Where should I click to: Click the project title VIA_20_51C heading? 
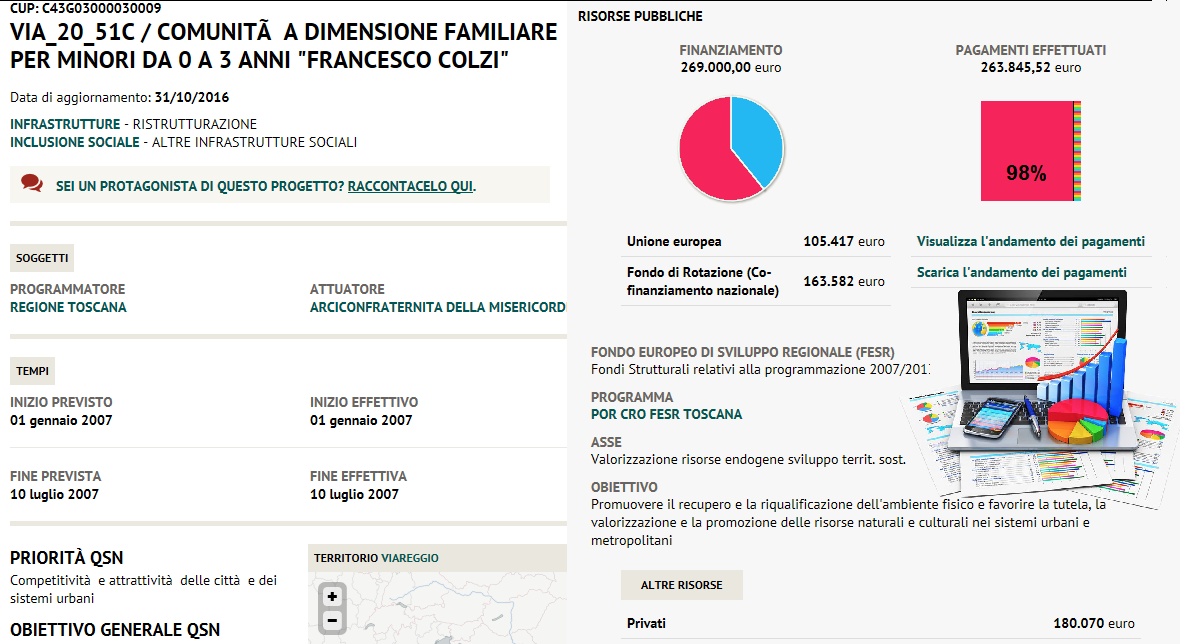[284, 45]
